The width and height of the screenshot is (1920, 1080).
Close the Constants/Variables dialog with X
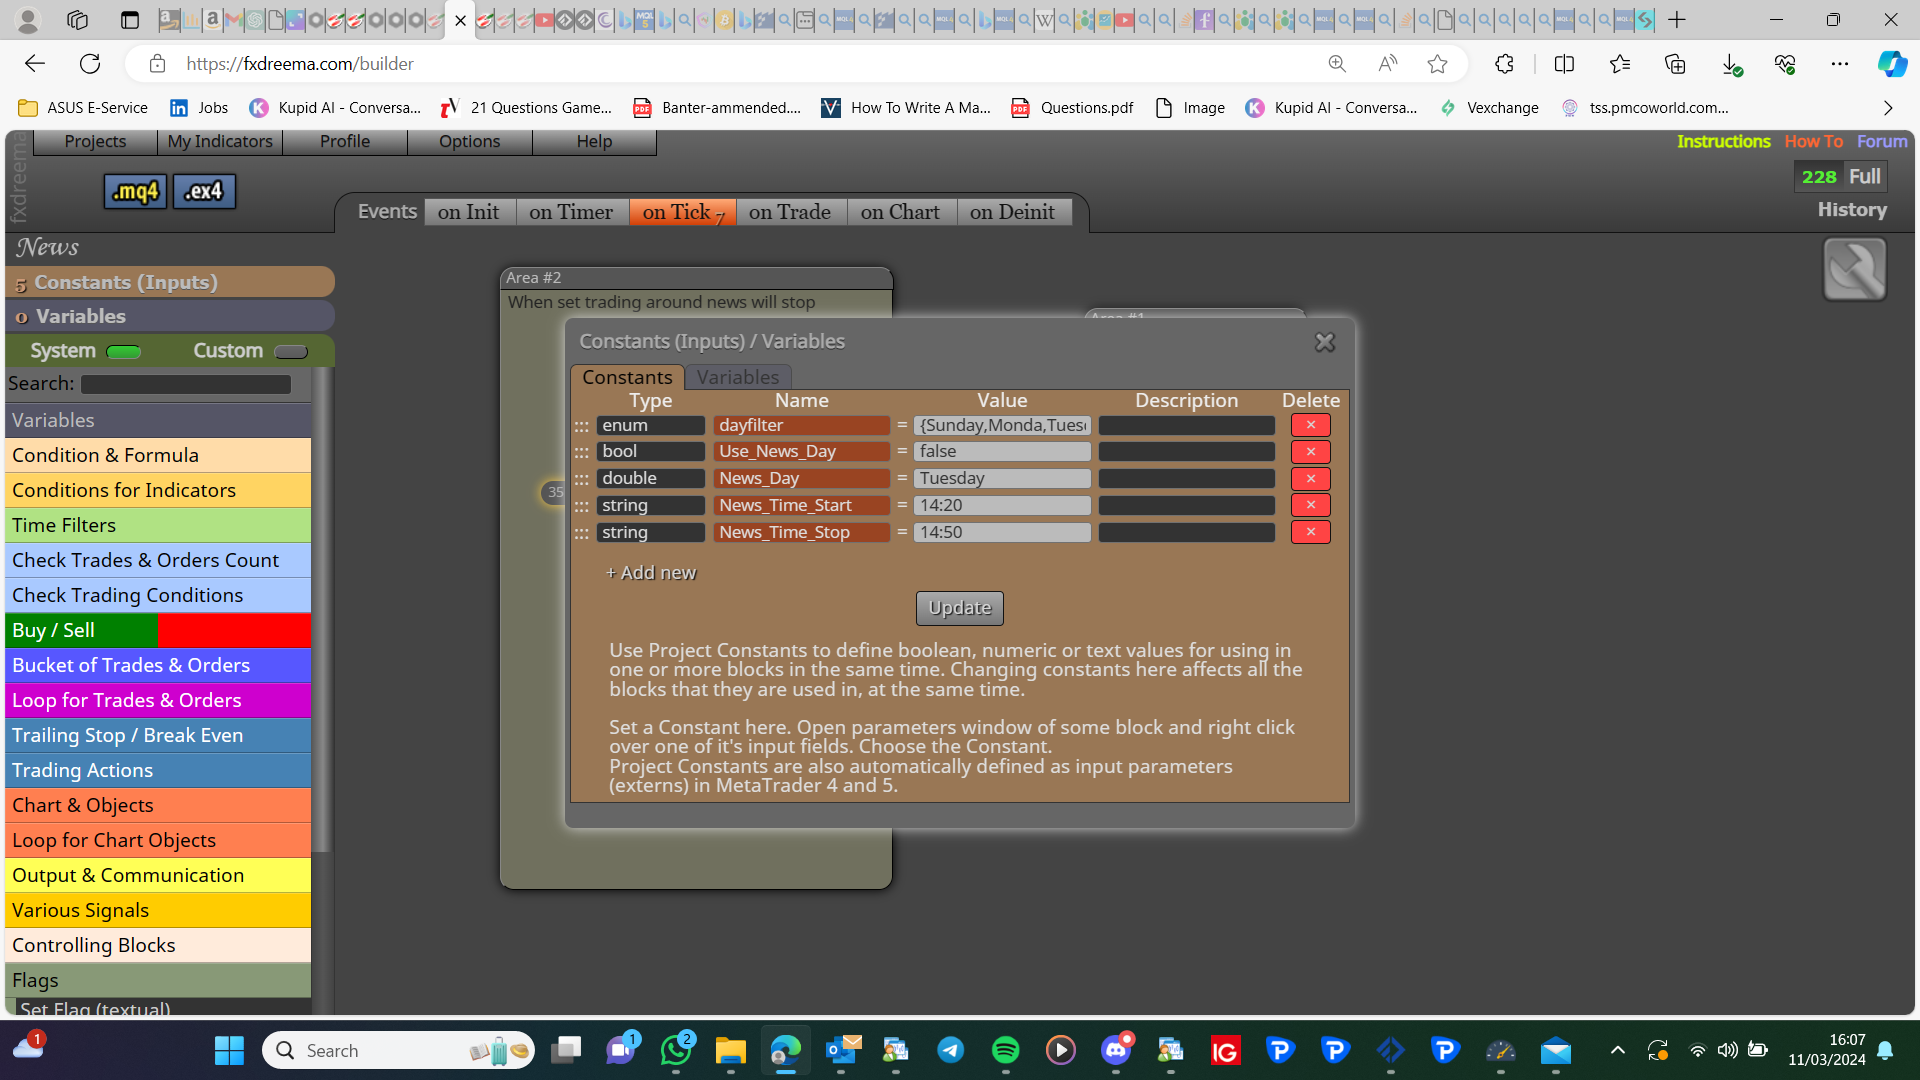pos(1325,342)
